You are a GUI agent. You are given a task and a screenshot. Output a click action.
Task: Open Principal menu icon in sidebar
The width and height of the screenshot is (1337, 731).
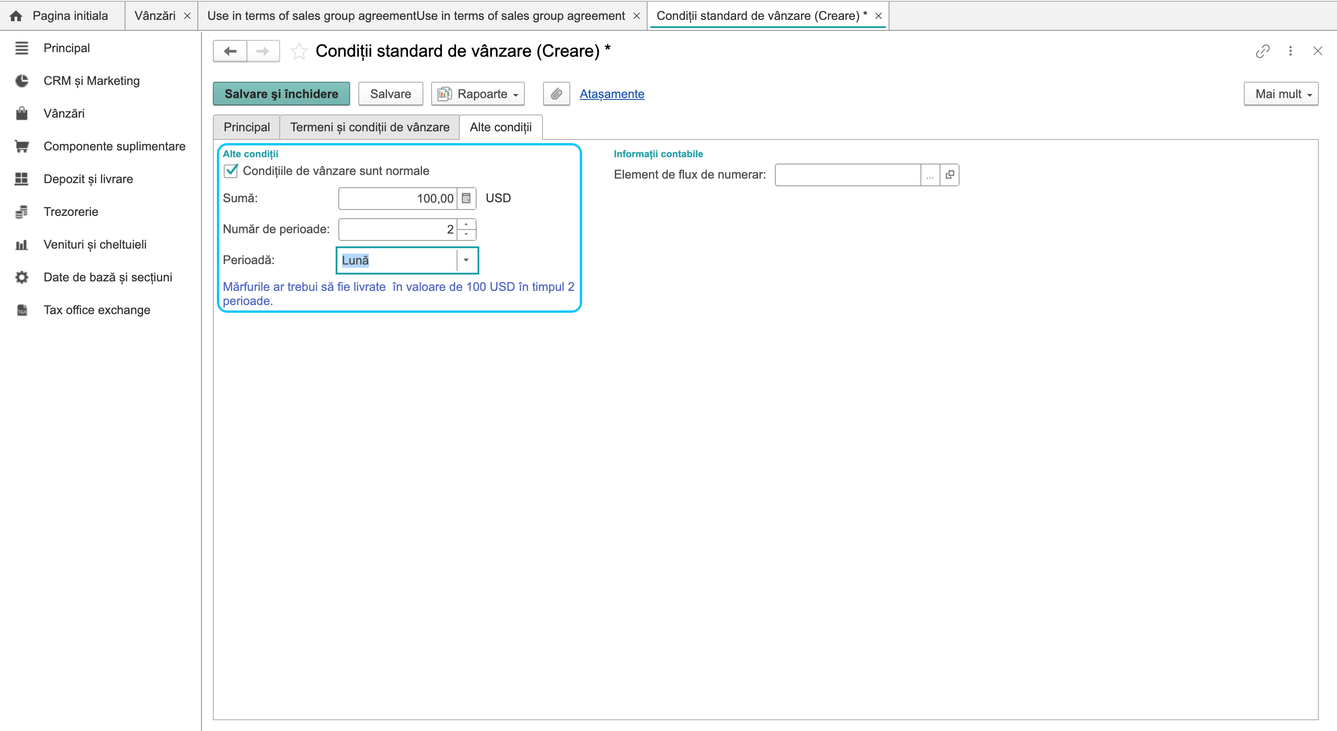click(x=22, y=48)
